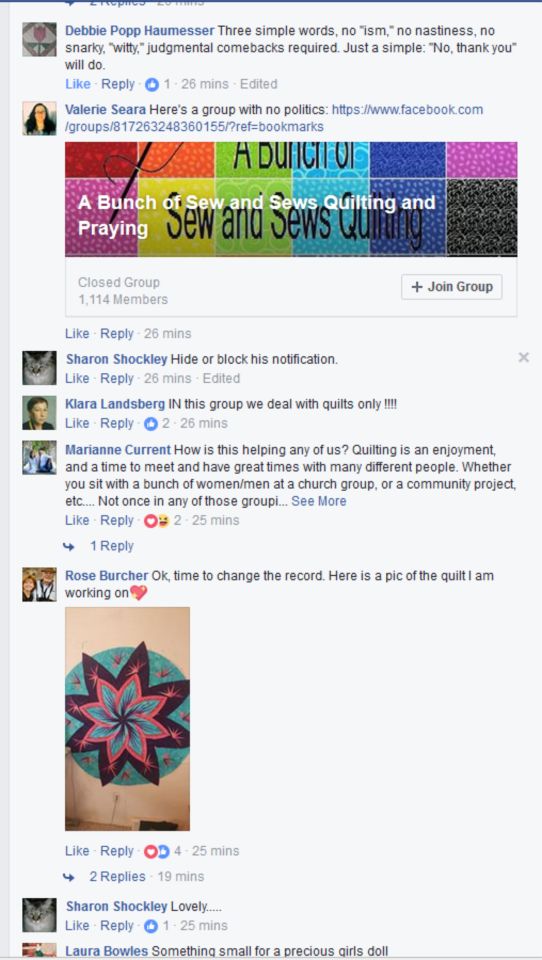The width and height of the screenshot is (542, 960).
Task: Hide Sharon Shockley's comment with the X
Action: (523, 358)
